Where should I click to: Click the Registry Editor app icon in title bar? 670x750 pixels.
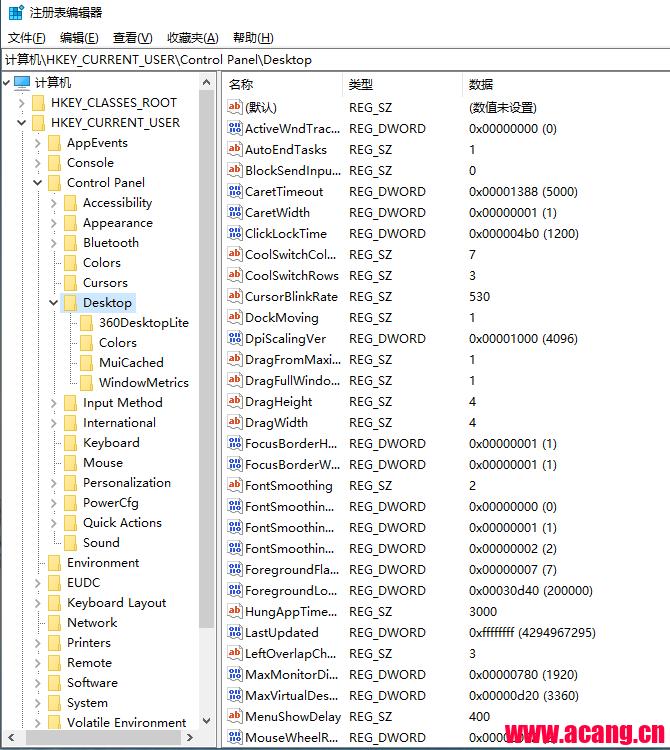click(16, 12)
